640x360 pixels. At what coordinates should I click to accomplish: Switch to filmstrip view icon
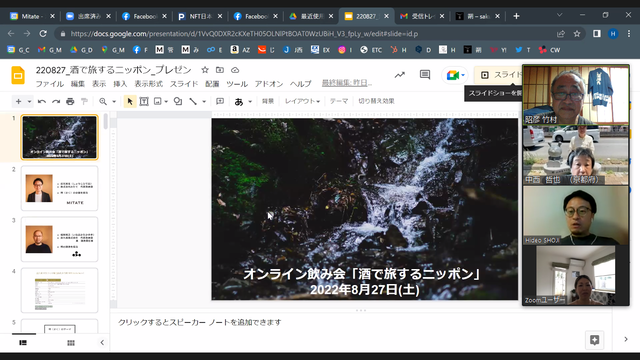pyautogui.click(x=23, y=343)
